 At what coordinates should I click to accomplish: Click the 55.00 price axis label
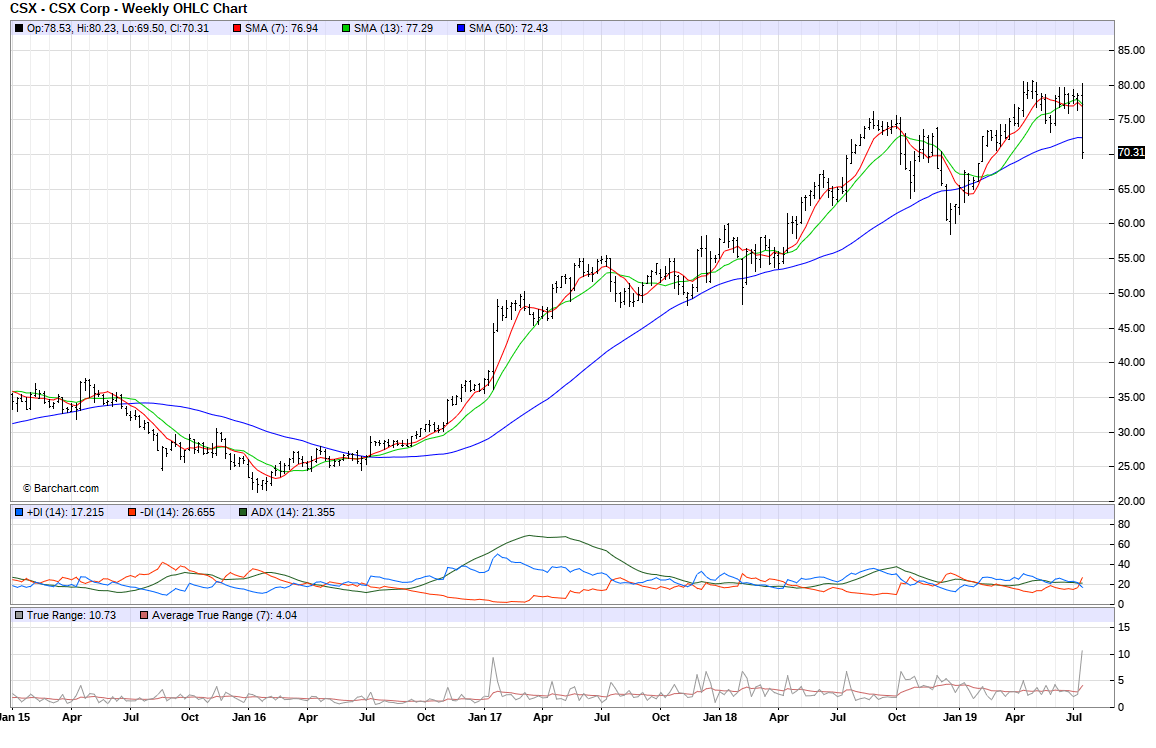click(x=1131, y=259)
